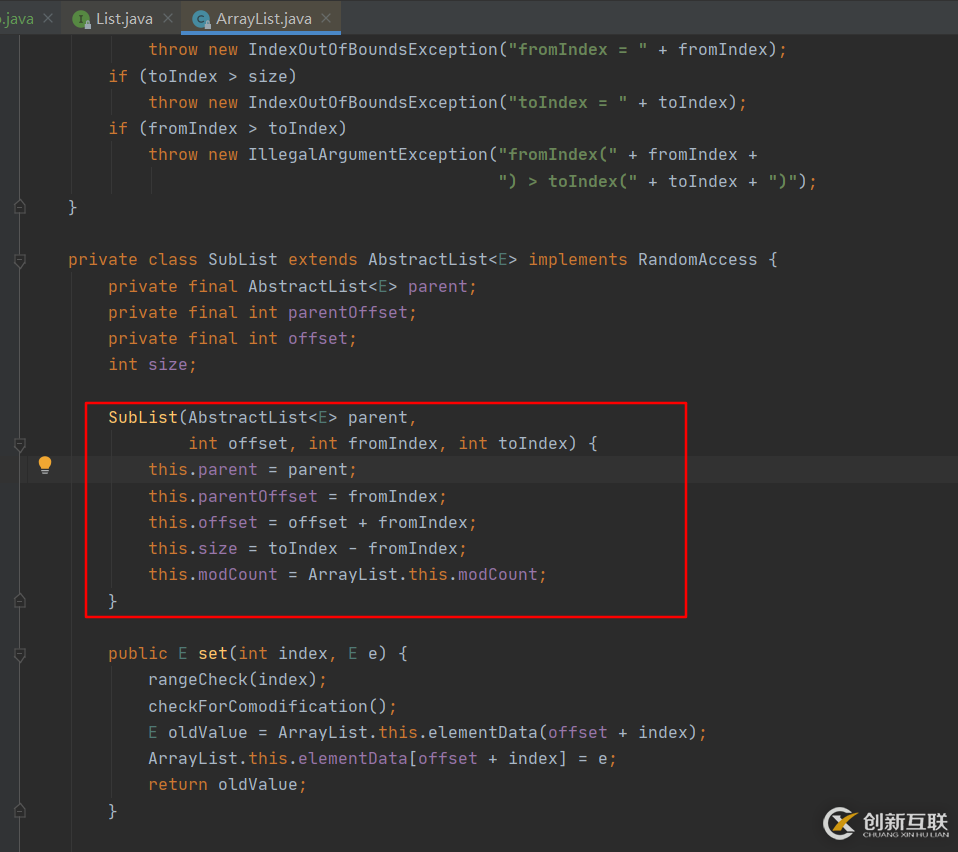Click the IllegalArgumentException class name

(x=368, y=155)
